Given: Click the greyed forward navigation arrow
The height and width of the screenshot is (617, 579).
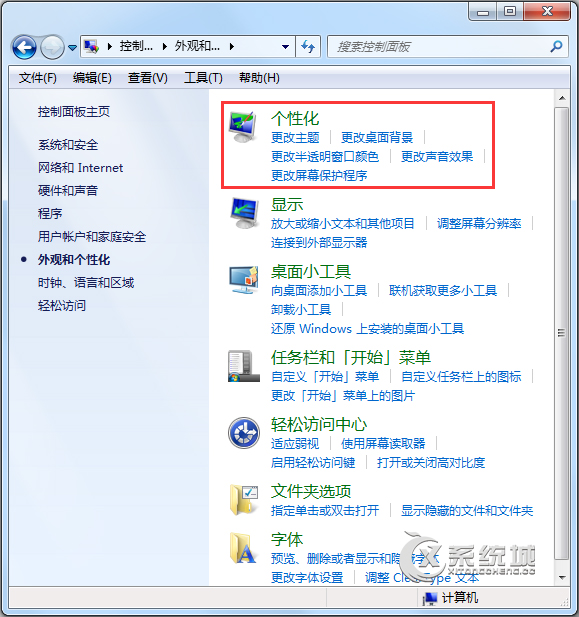Looking at the screenshot, I should (x=52, y=47).
